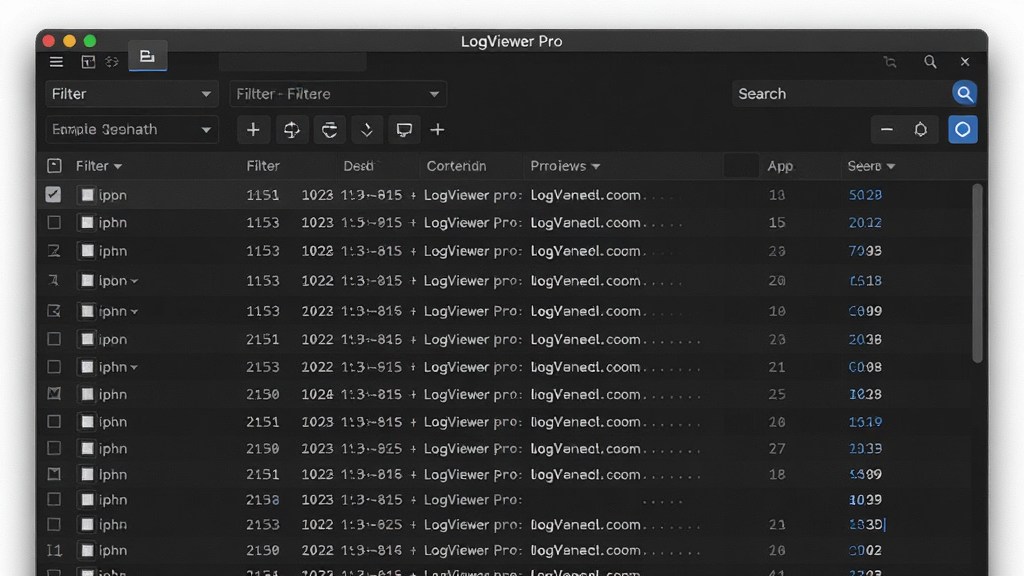Open the blue link 7093

(x=865, y=251)
